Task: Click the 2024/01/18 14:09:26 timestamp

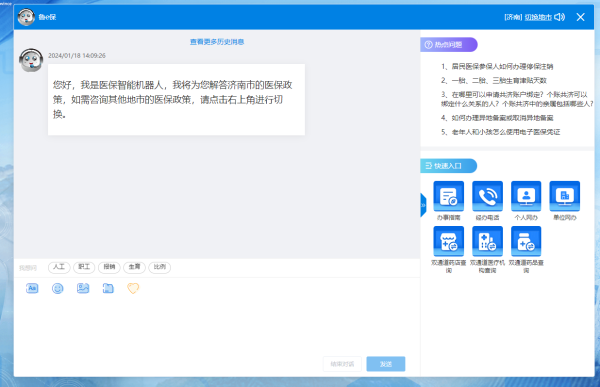Action: click(77, 56)
